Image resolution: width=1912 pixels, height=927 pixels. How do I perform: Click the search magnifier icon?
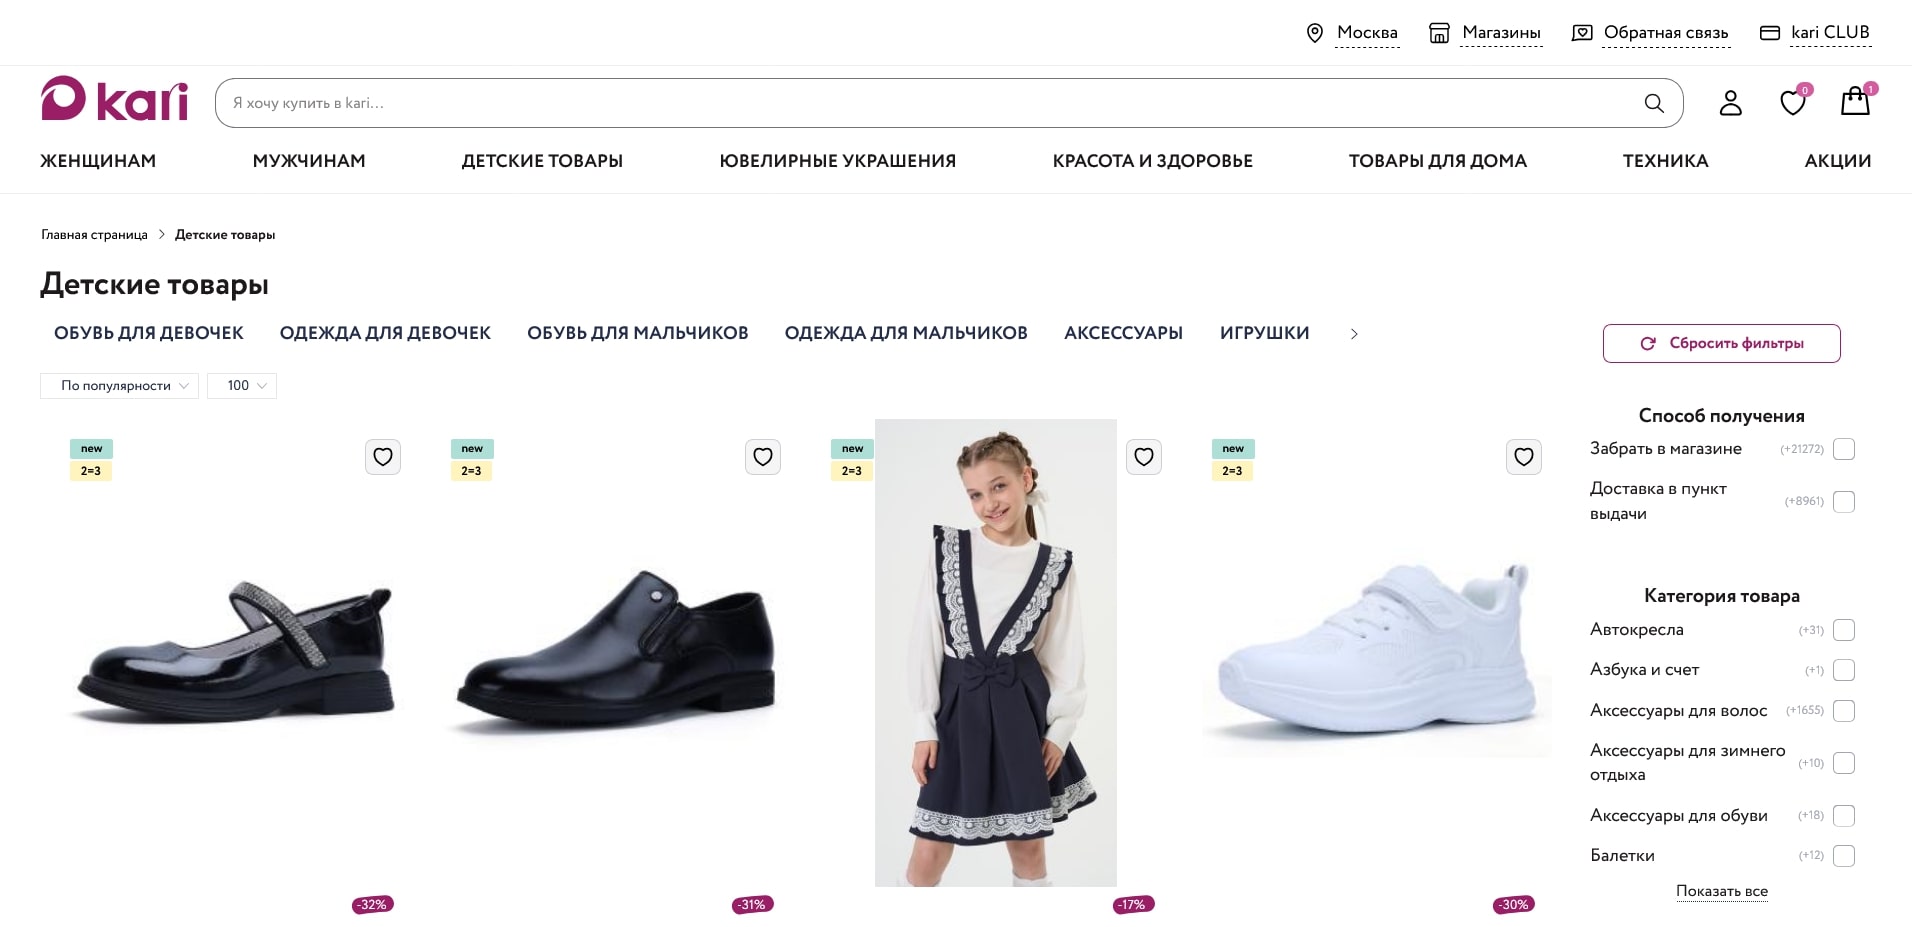[1654, 103]
